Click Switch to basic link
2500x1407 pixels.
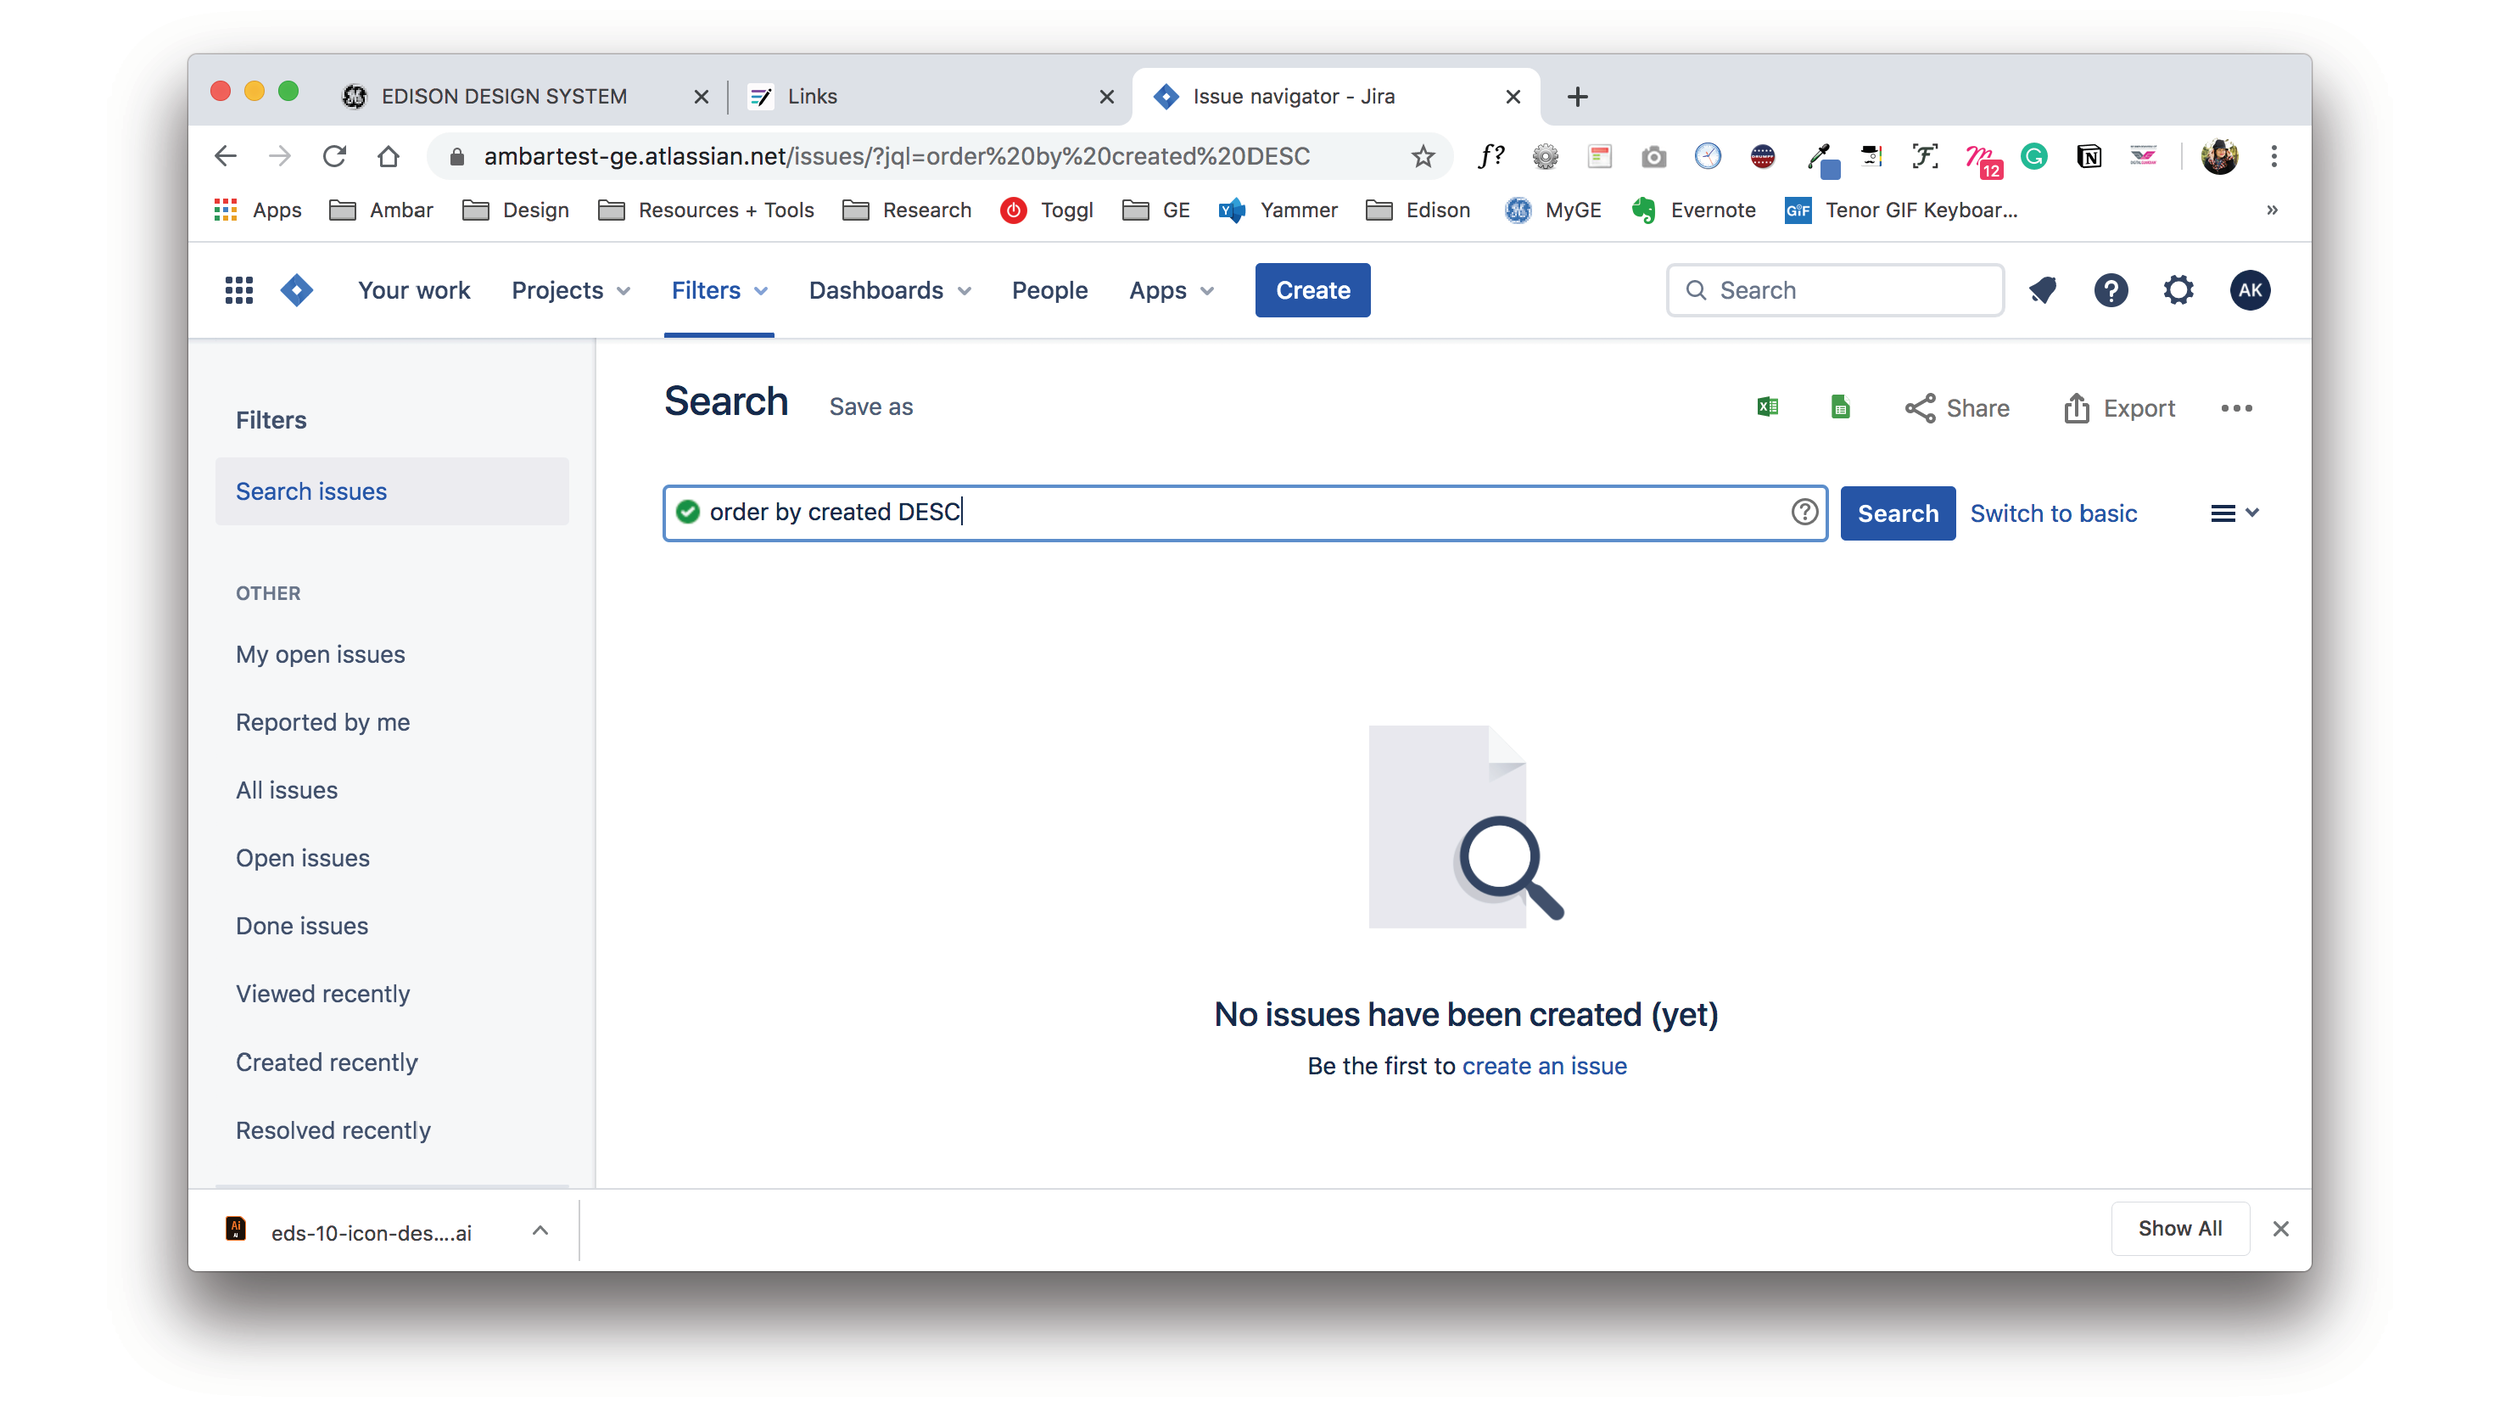pyautogui.click(x=2053, y=513)
